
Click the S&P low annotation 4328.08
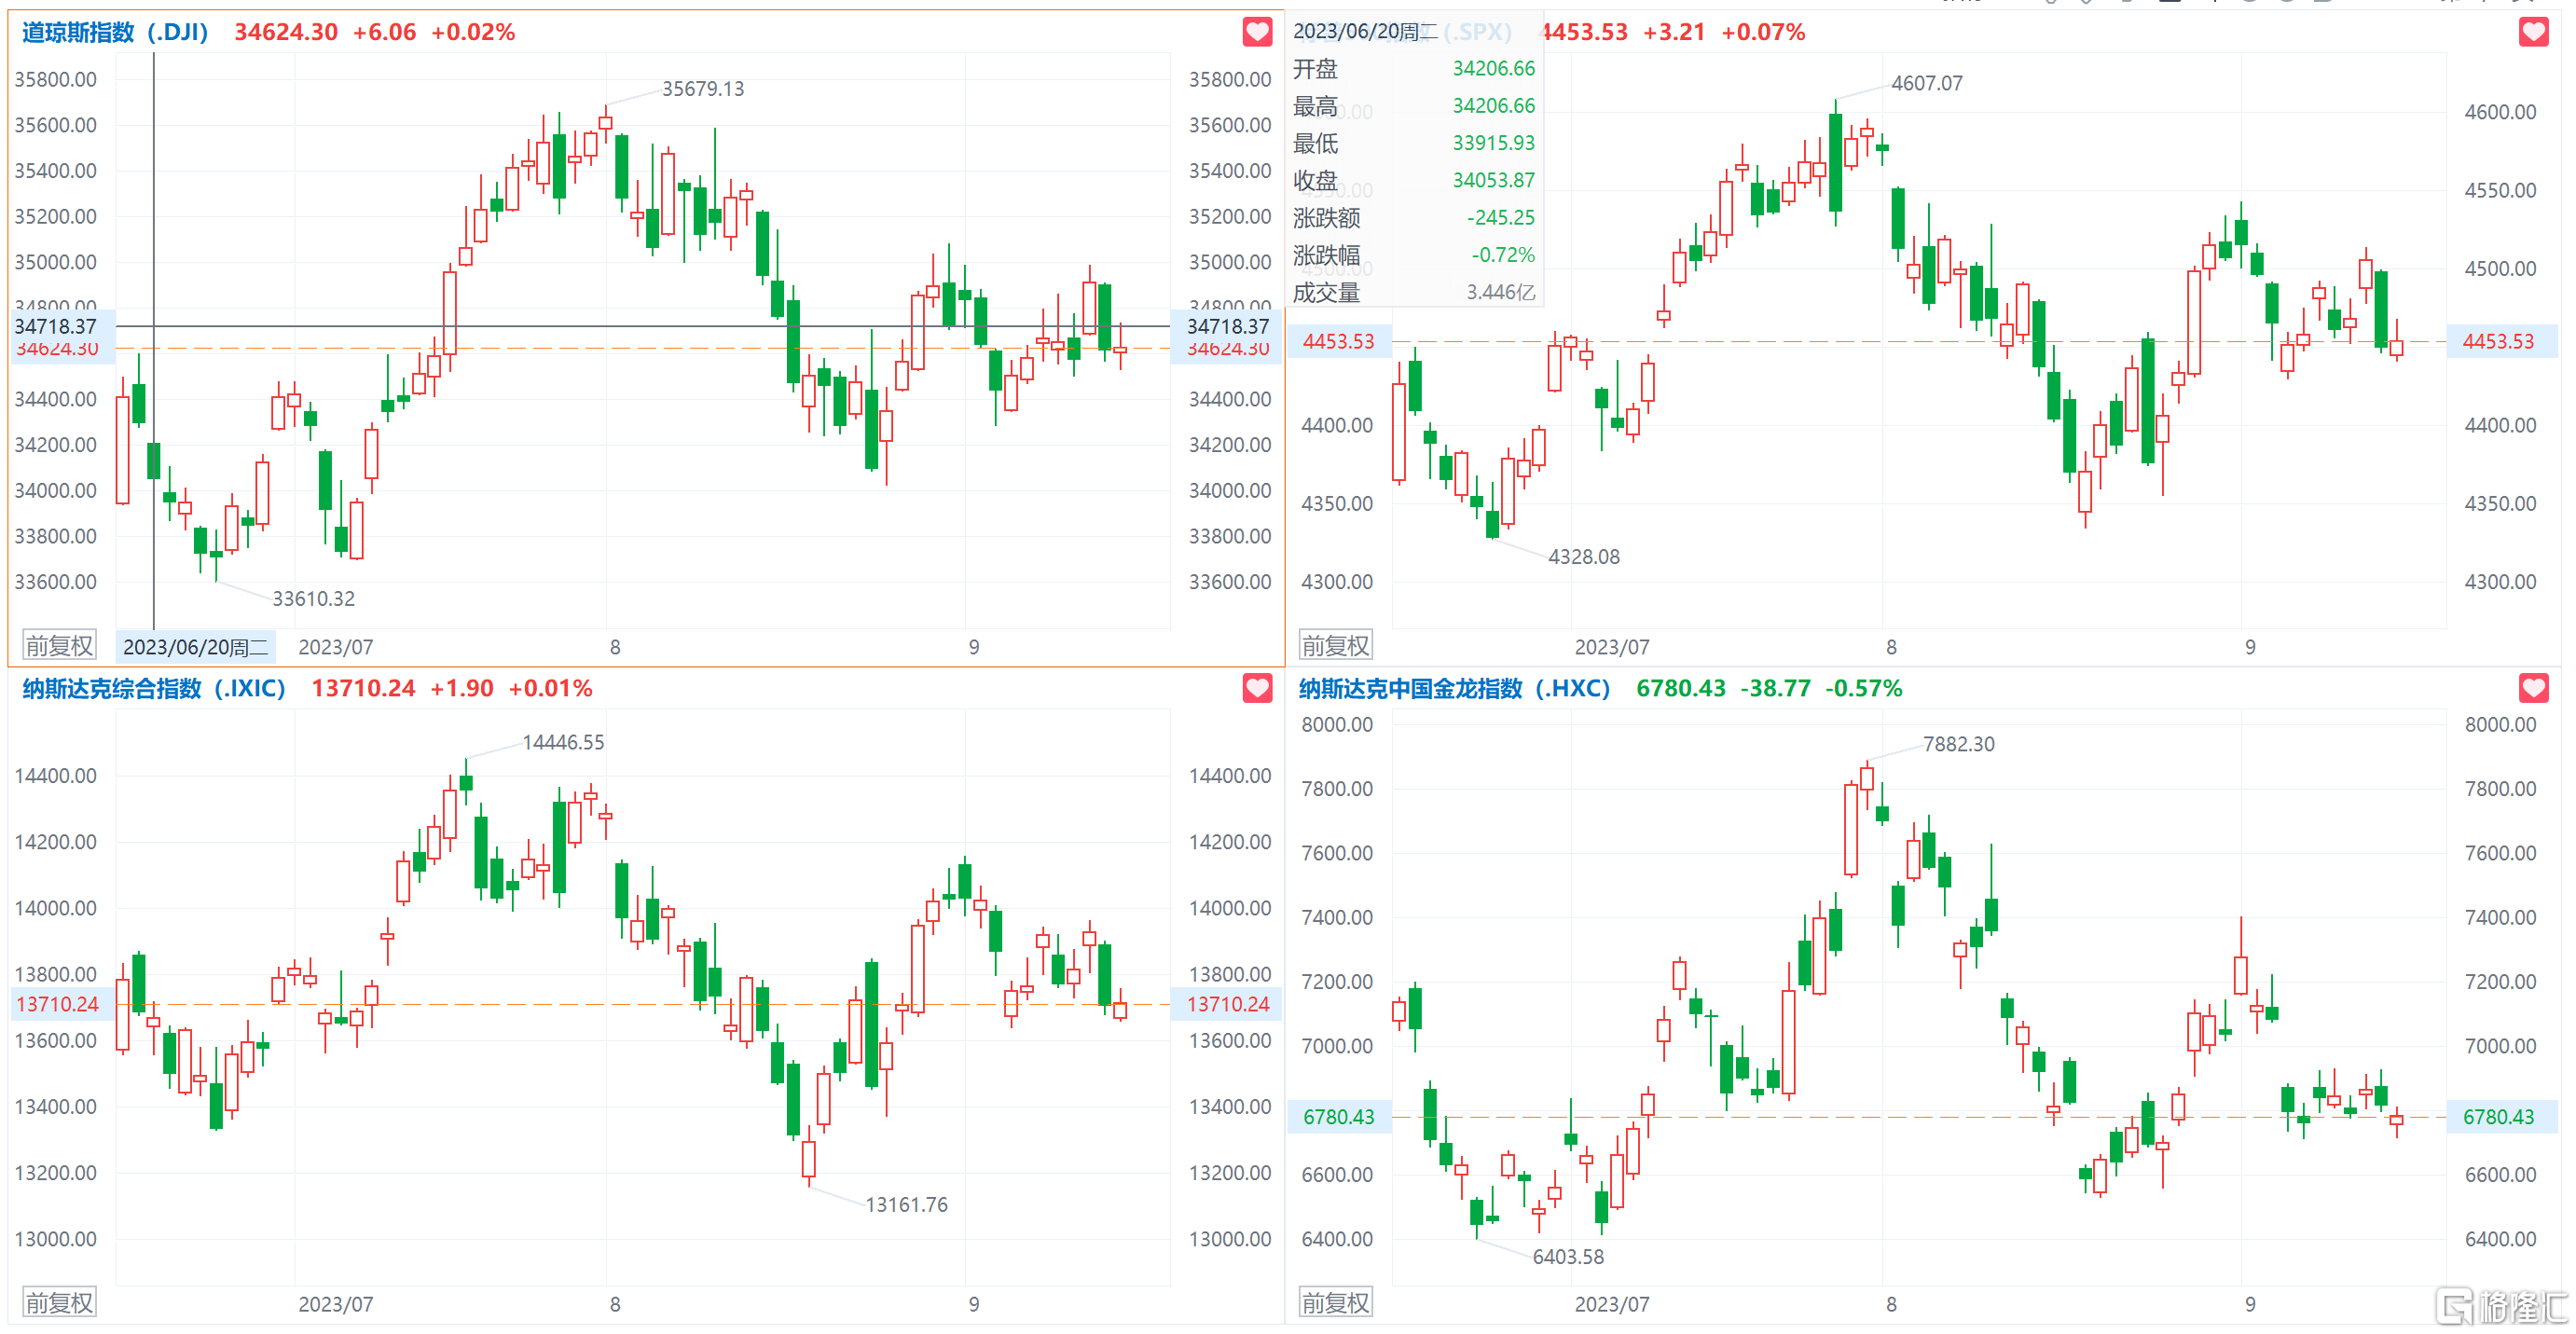(x=1584, y=557)
